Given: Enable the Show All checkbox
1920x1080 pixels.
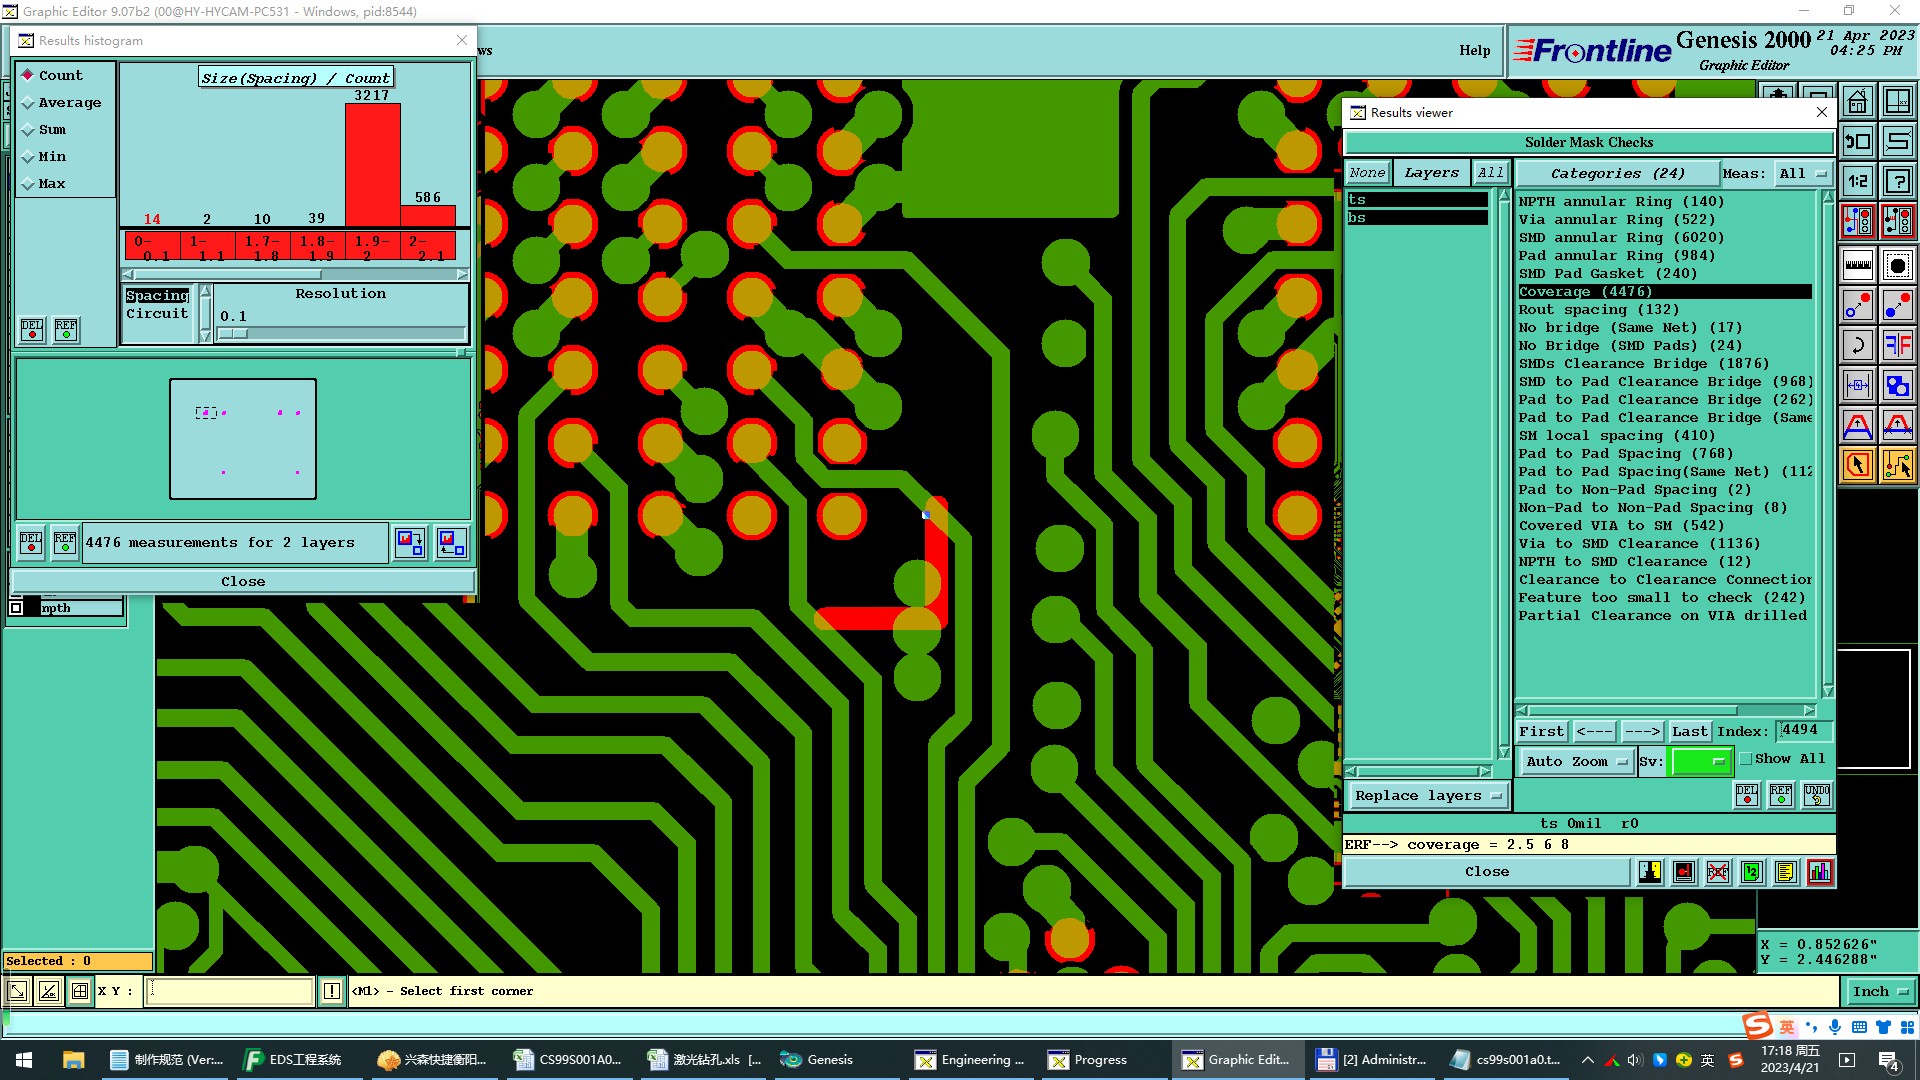Looking at the screenshot, I should (x=1746, y=759).
